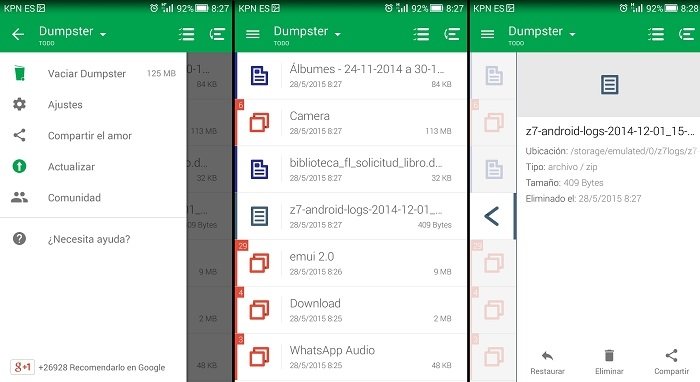This screenshot has width=700, height=382.
Task: Open ¿Necesita ayuda? entry
Action: [x=93, y=239]
